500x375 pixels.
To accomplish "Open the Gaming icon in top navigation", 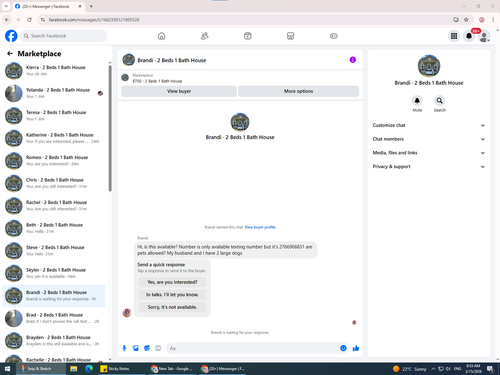I will pos(334,36).
